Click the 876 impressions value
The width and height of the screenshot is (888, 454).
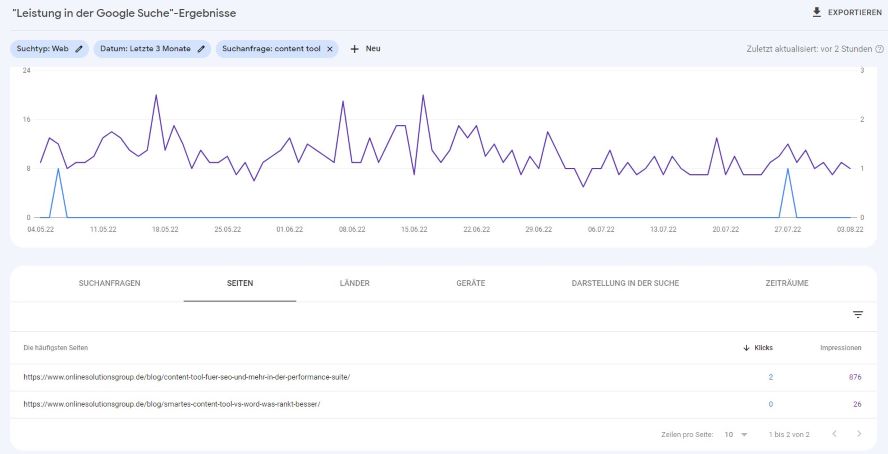(x=855, y=377)
